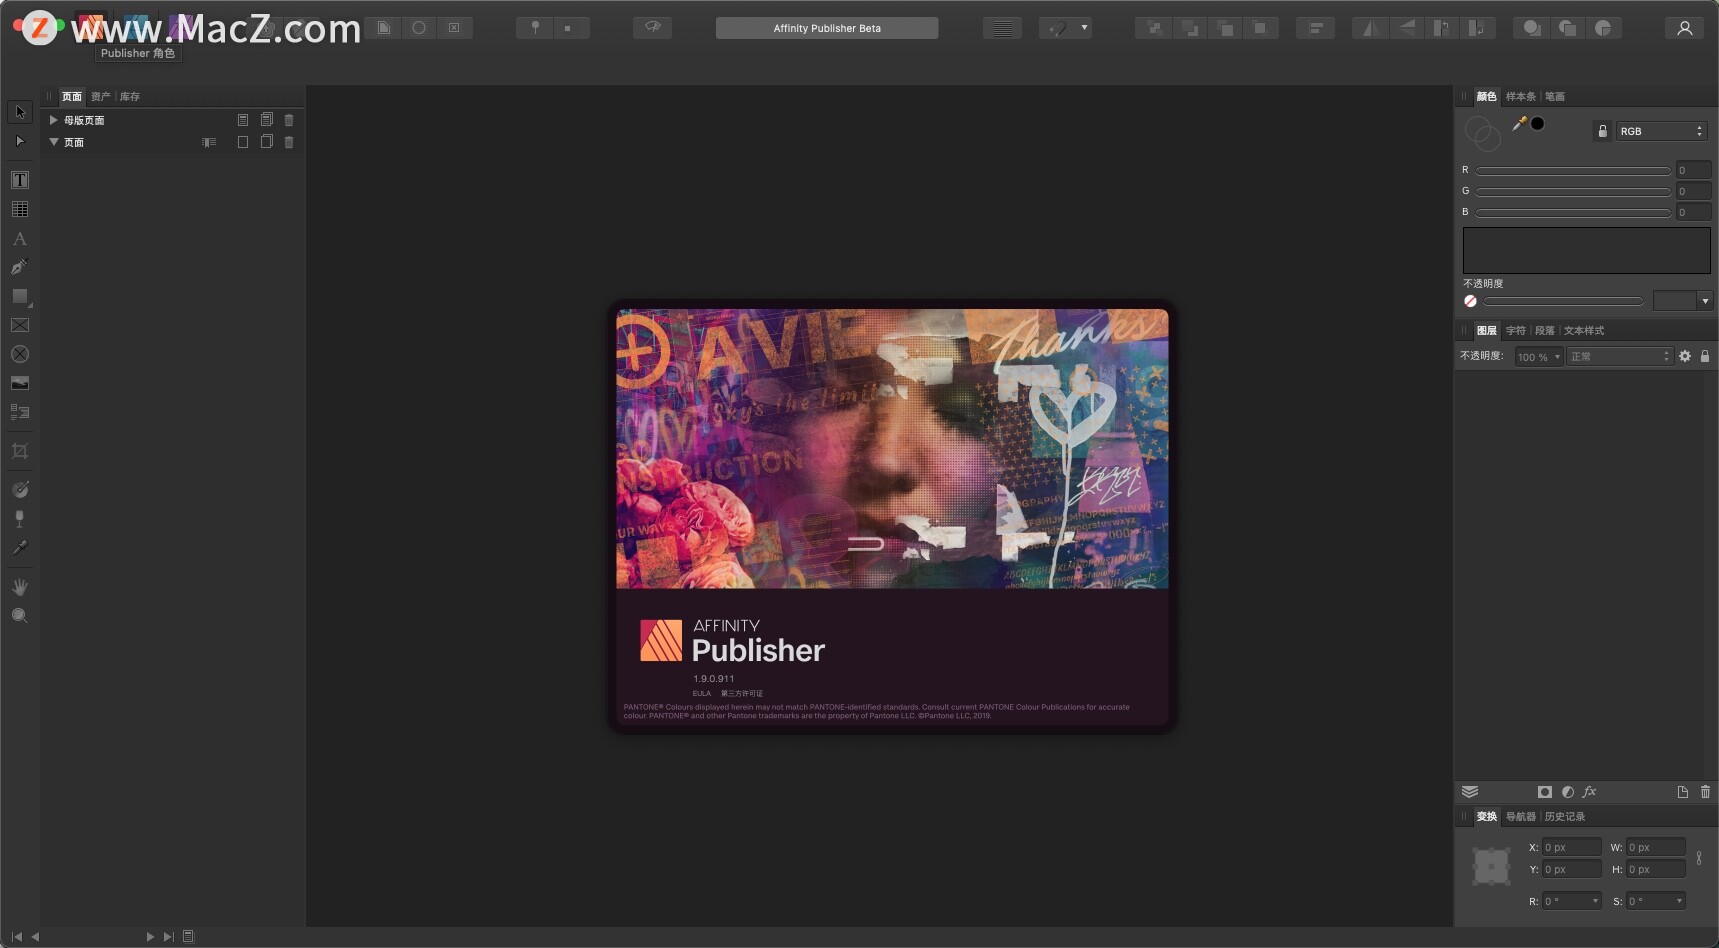Viewport: 1719px width, 948px height.
Task: Go to the next page arrow
Action: click(150, 937)
